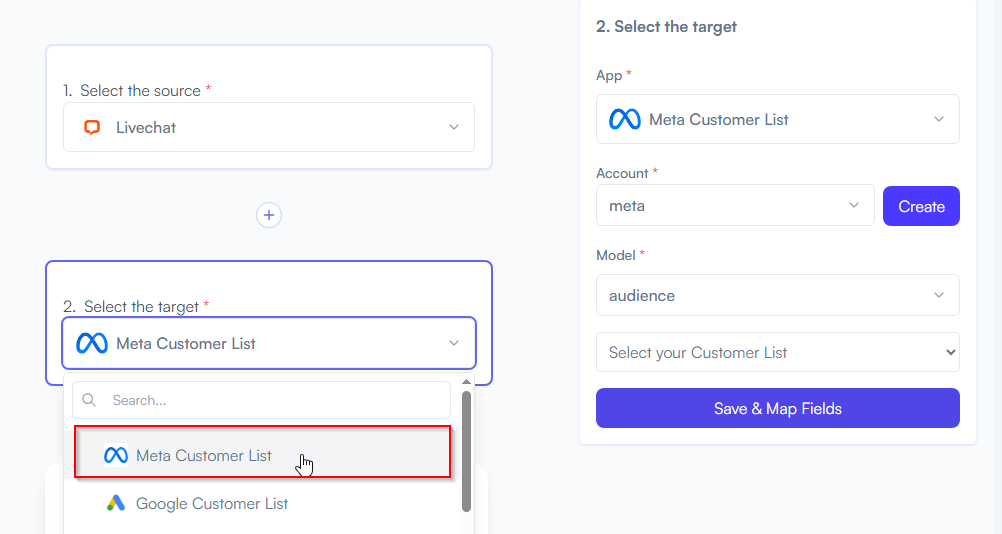Click the plus icon between steps
The image size is (1002, 534).
tap(269, 215)
